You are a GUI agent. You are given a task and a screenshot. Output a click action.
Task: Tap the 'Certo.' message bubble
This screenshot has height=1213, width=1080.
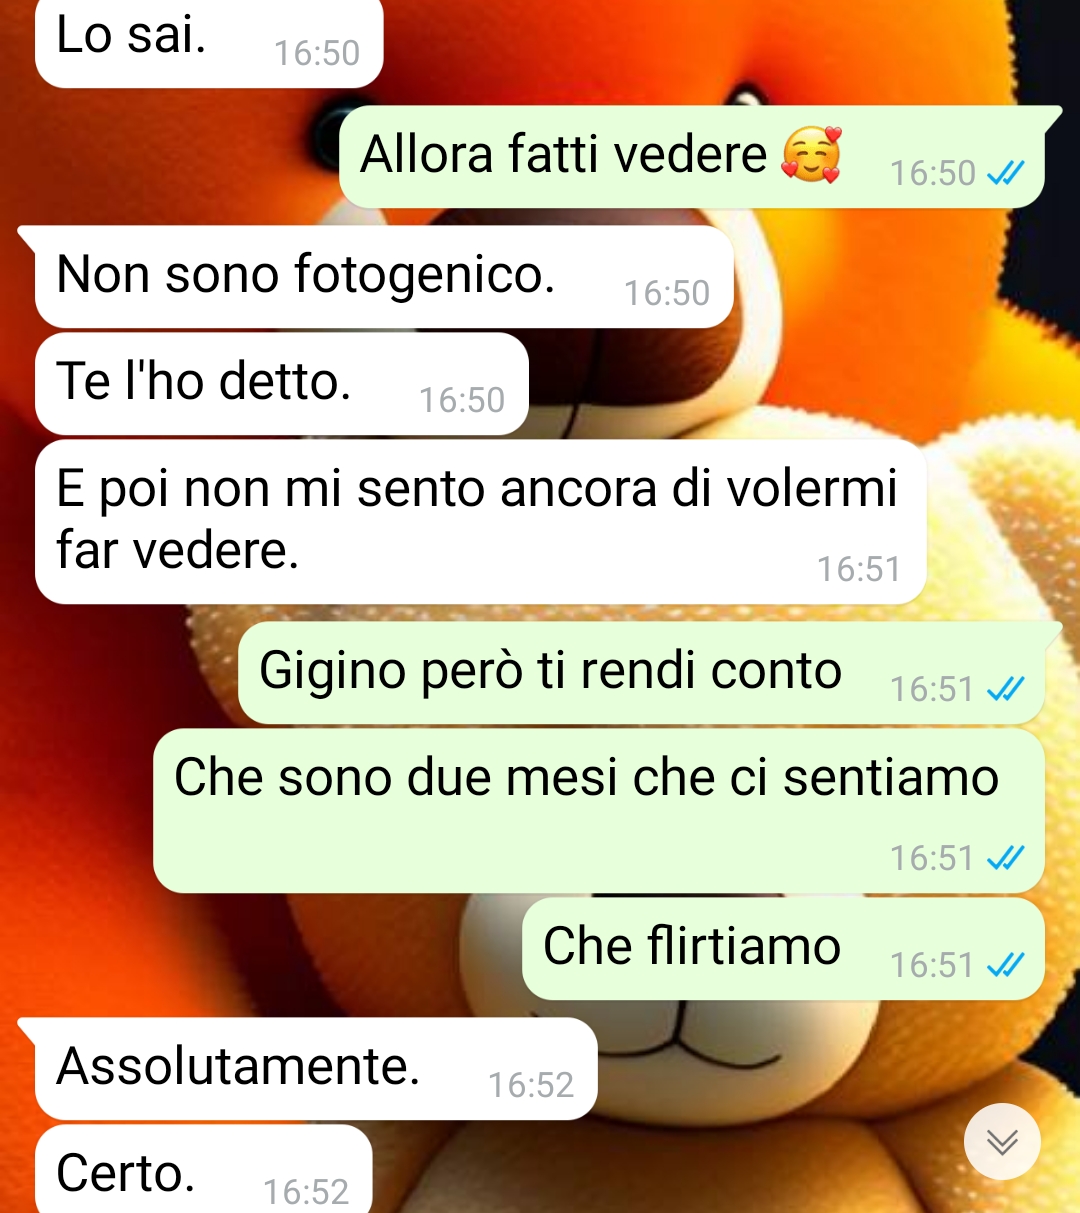203,1169
